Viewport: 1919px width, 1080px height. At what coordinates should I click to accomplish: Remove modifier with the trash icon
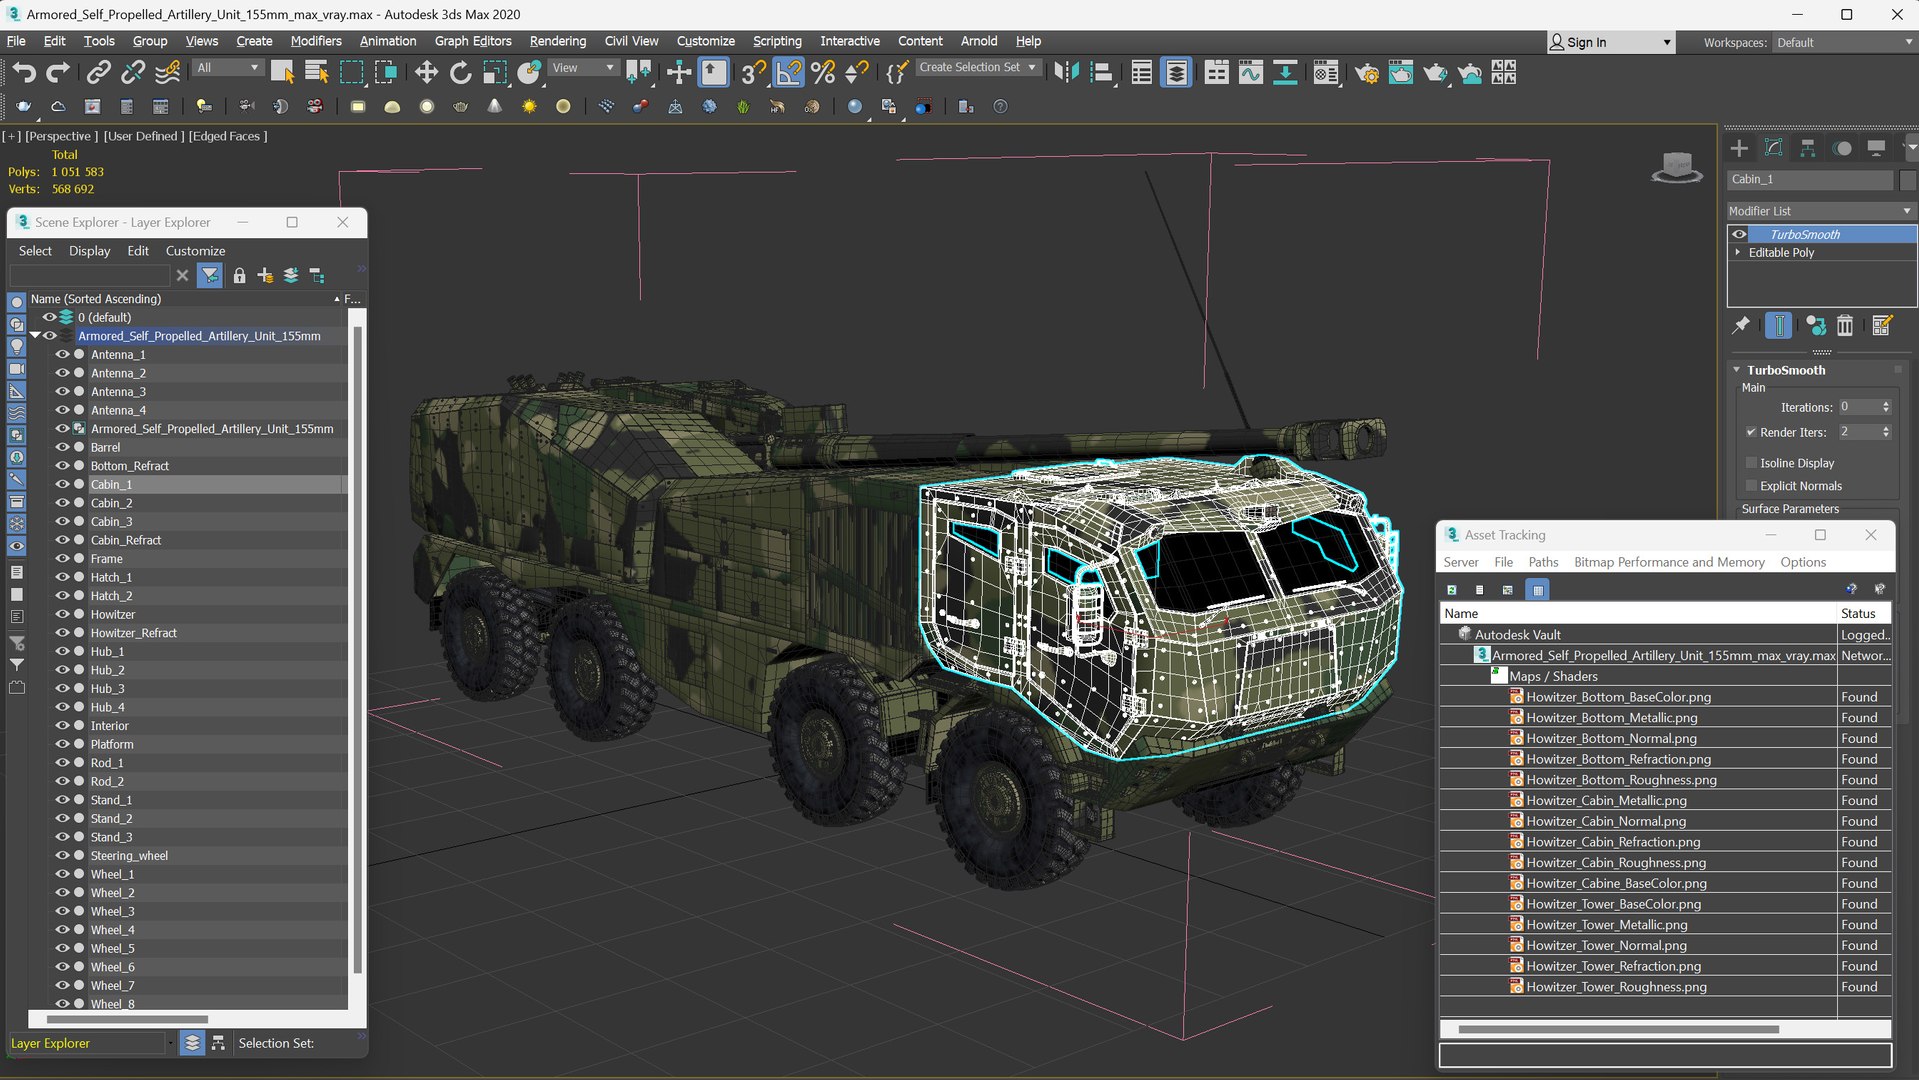[1845, 325]
